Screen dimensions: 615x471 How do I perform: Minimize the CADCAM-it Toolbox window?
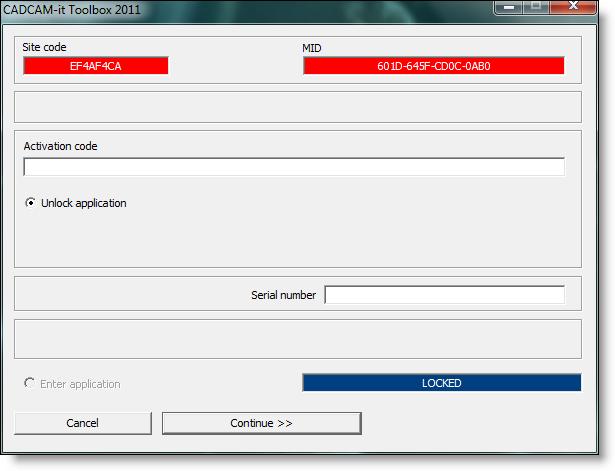[509, 7]
